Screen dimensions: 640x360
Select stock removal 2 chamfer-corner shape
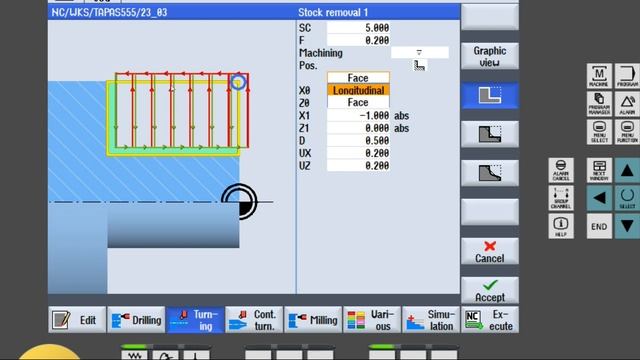click(490, 134)
